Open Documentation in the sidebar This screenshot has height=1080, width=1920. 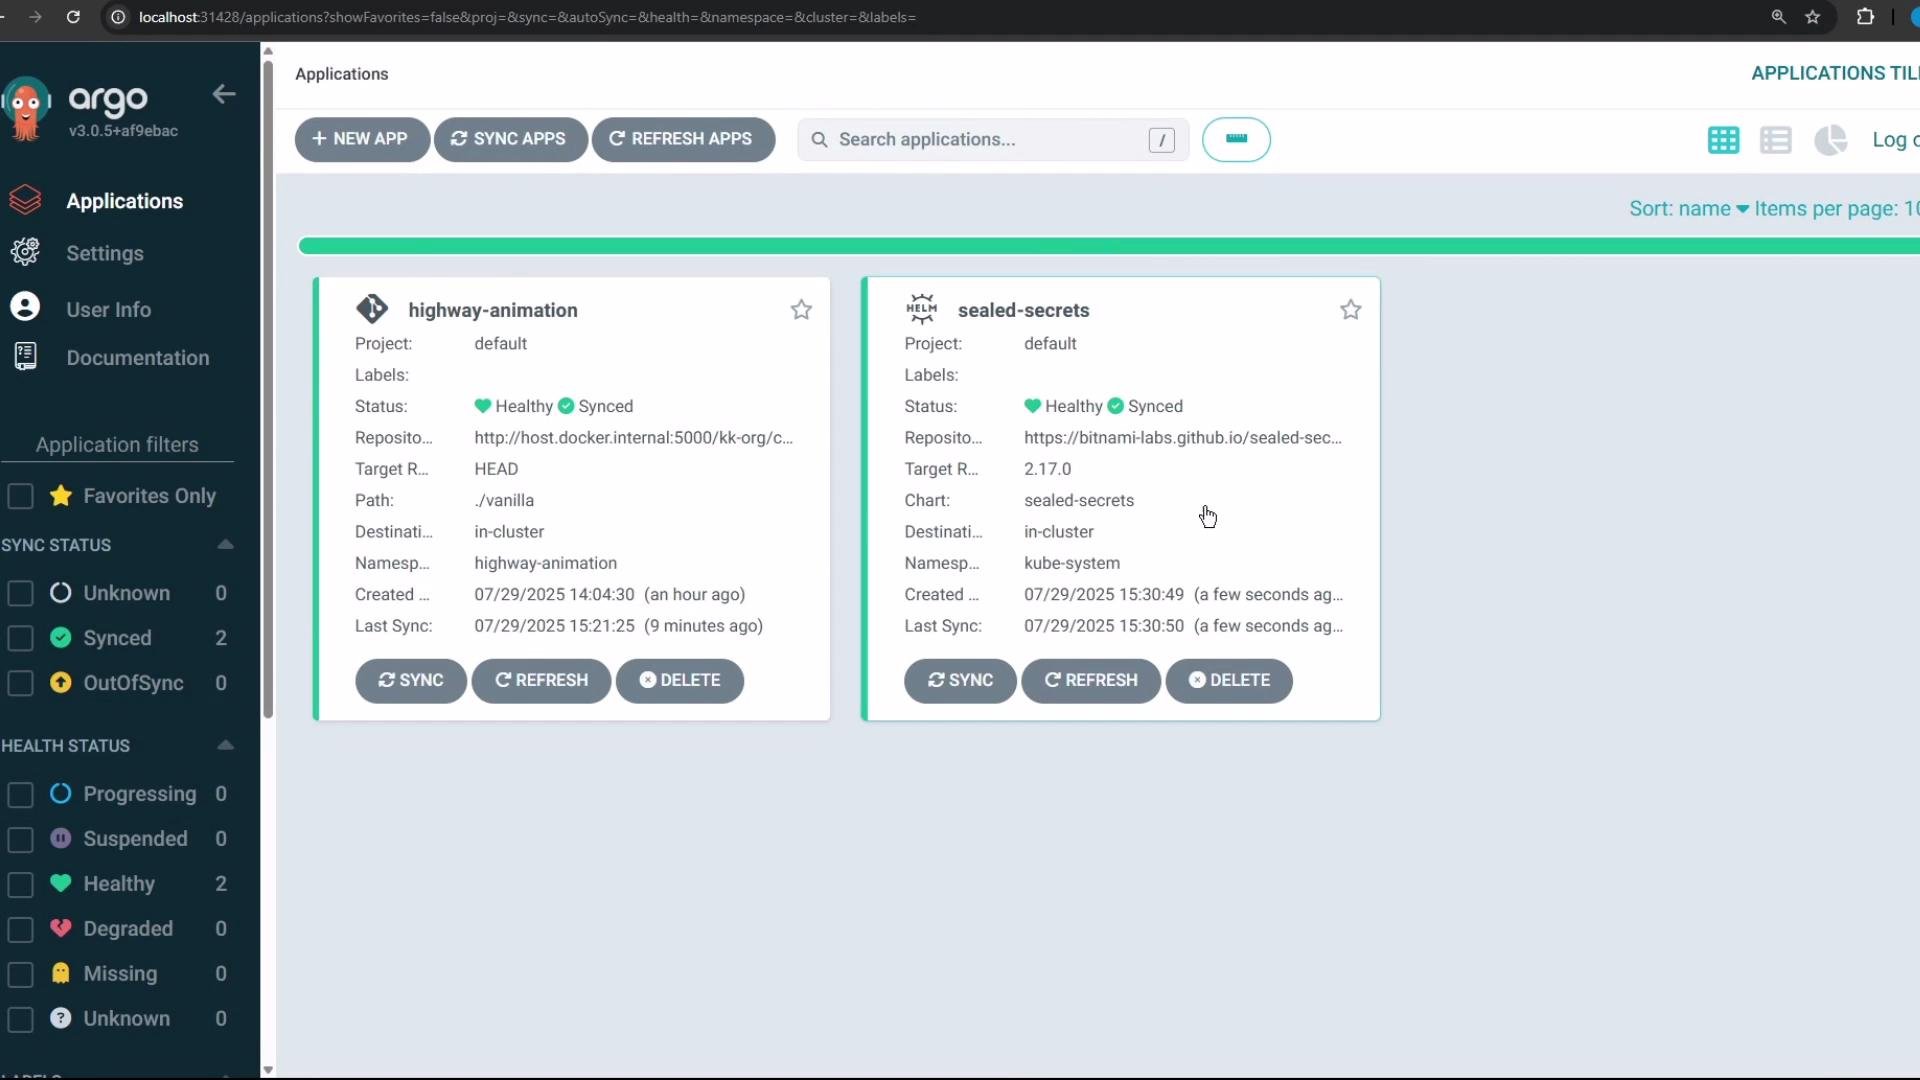click(138, 358)
